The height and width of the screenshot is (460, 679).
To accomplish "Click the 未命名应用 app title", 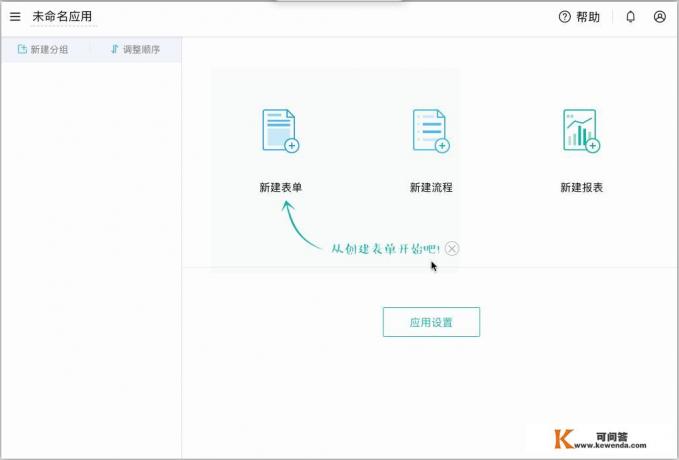I will click(x=64, y=17).
